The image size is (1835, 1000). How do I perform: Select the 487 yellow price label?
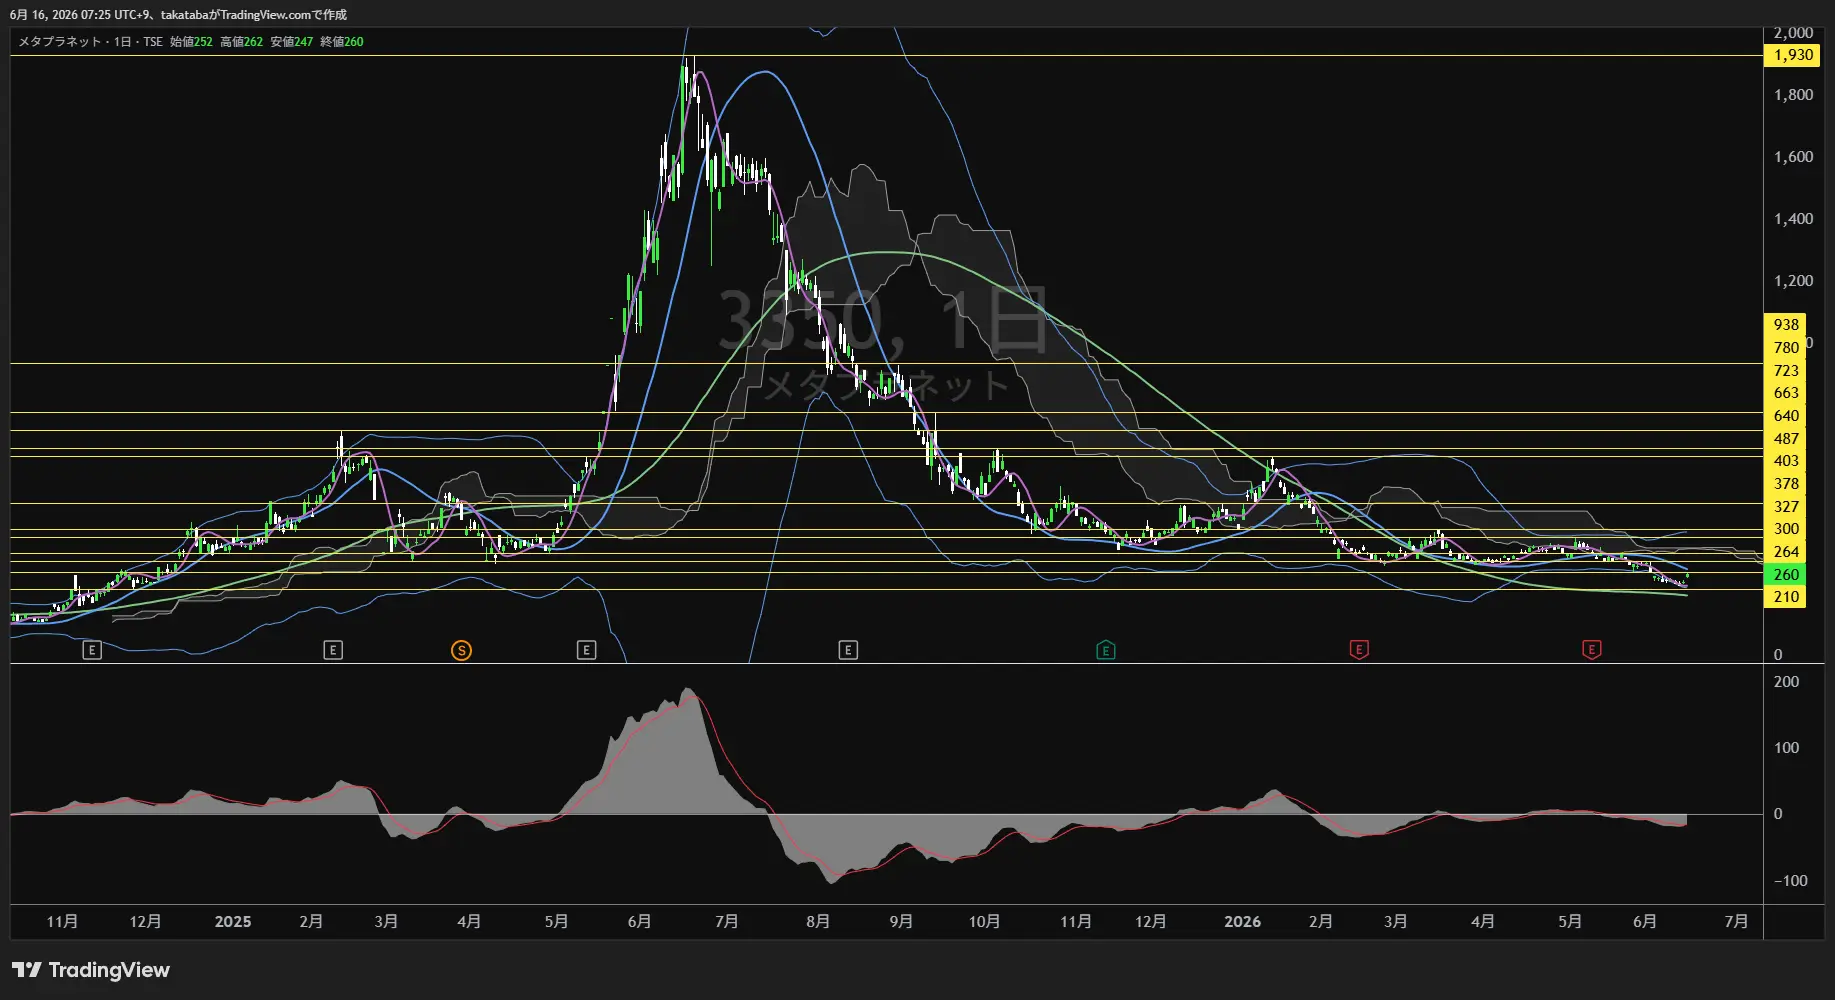(1786, 439)
